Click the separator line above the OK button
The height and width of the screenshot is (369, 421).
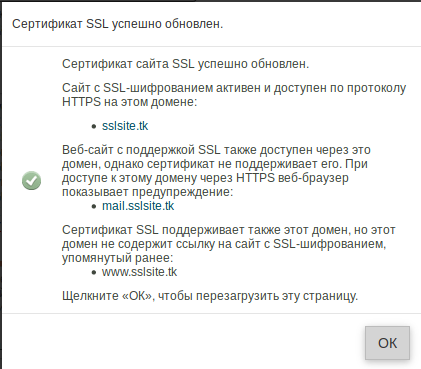click(211, 313)
